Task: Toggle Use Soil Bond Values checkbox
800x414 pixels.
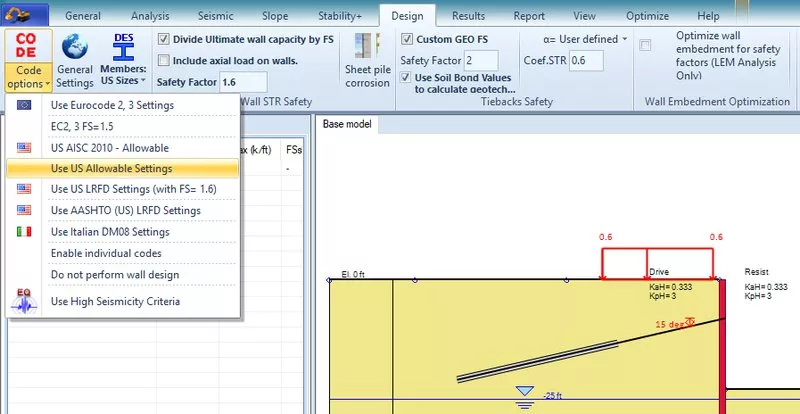Action: click(x=406, y=78)
